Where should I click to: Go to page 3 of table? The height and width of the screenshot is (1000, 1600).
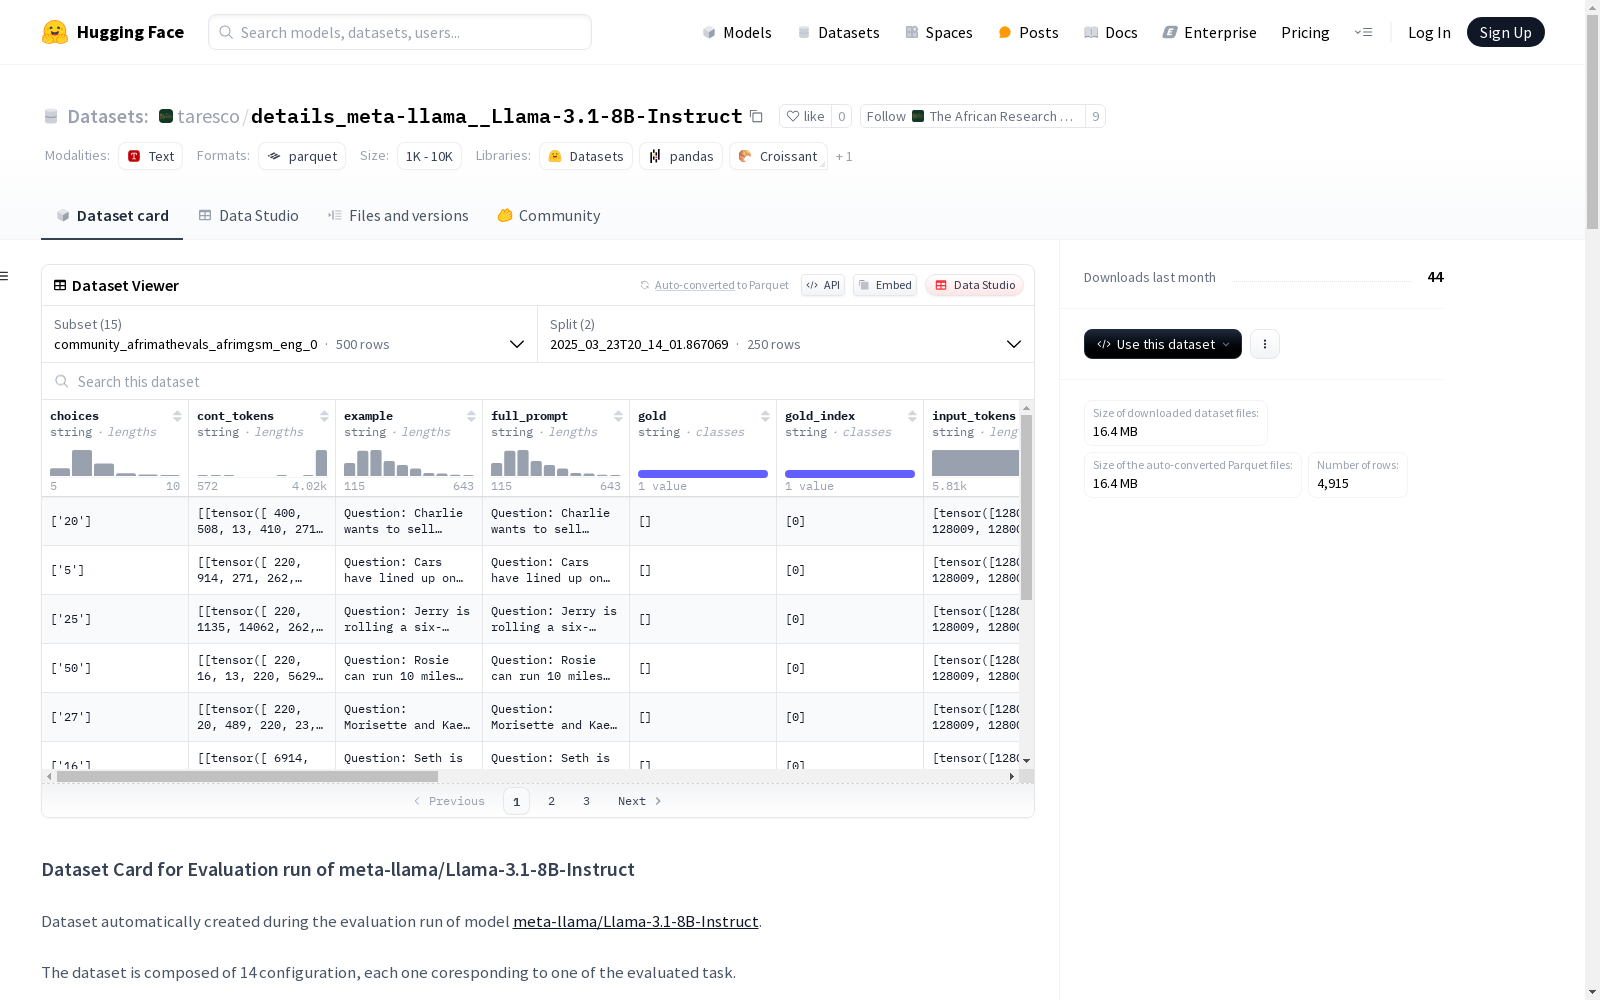pyautogui.click(x=586, y=801)
